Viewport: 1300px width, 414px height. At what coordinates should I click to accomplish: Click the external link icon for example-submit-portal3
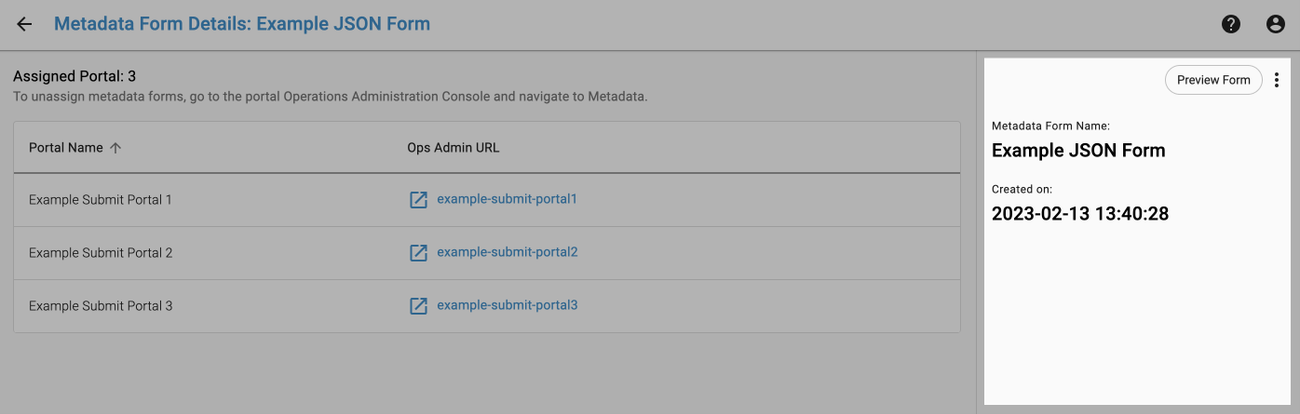pyautogui.click(x=419, y=306)
